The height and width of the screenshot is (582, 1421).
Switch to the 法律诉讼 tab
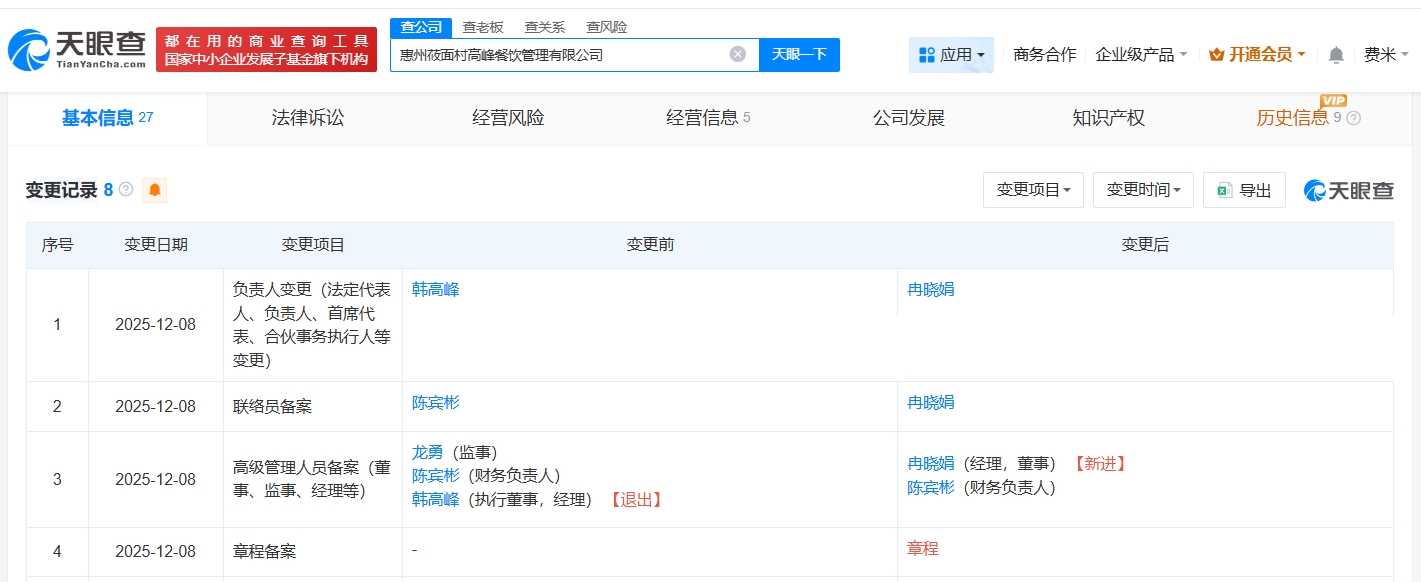307,118
